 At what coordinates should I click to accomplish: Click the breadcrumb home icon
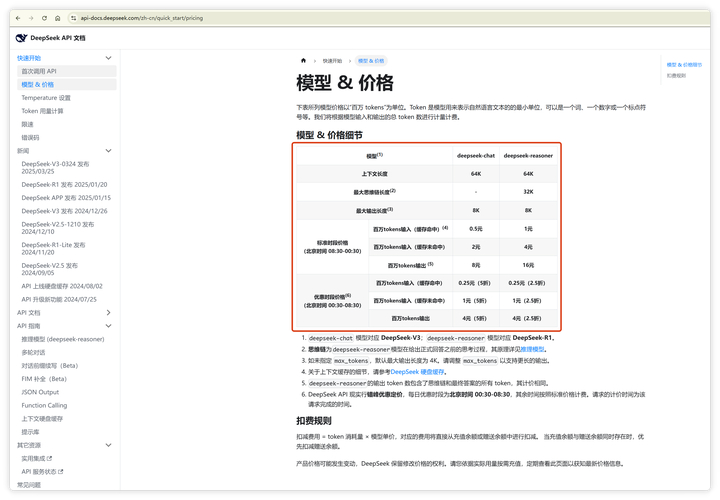(303, 61)
